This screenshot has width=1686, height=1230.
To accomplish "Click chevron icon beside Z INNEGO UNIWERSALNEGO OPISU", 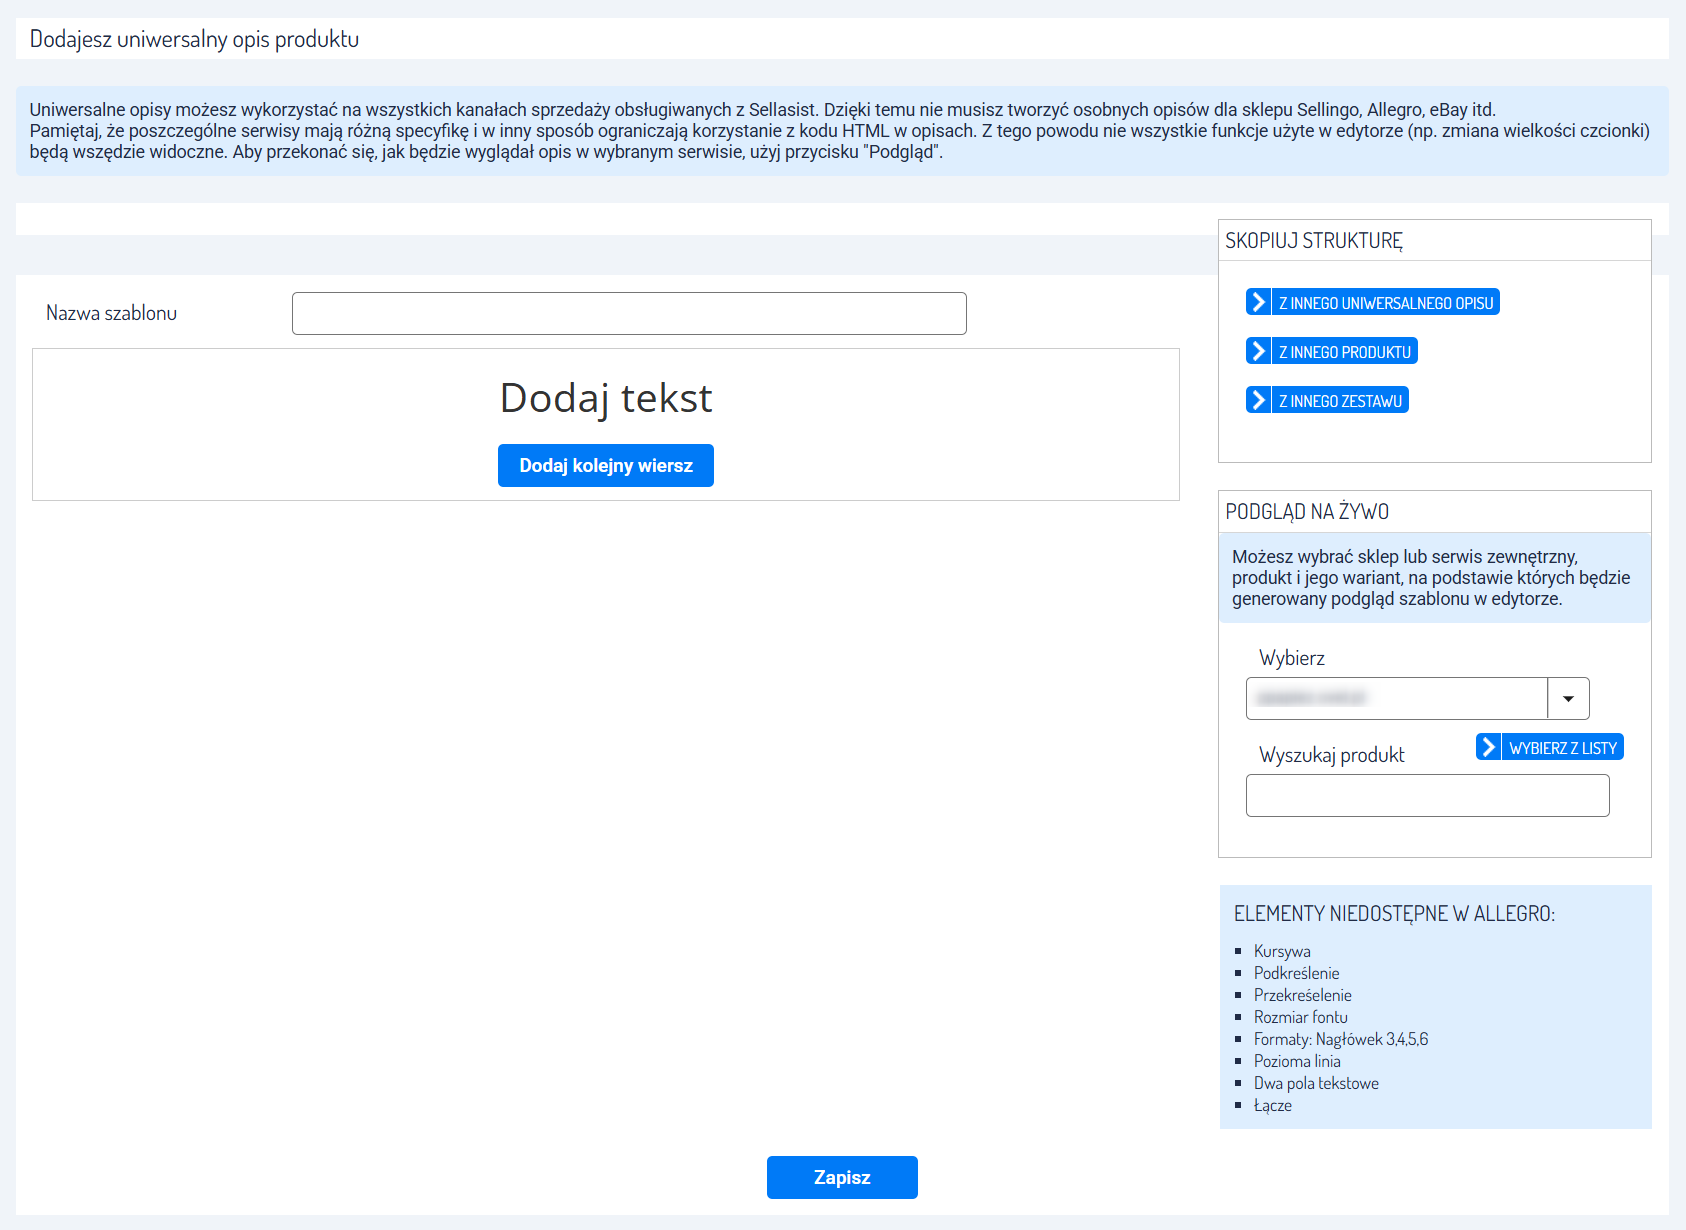I will (1258, 302).
